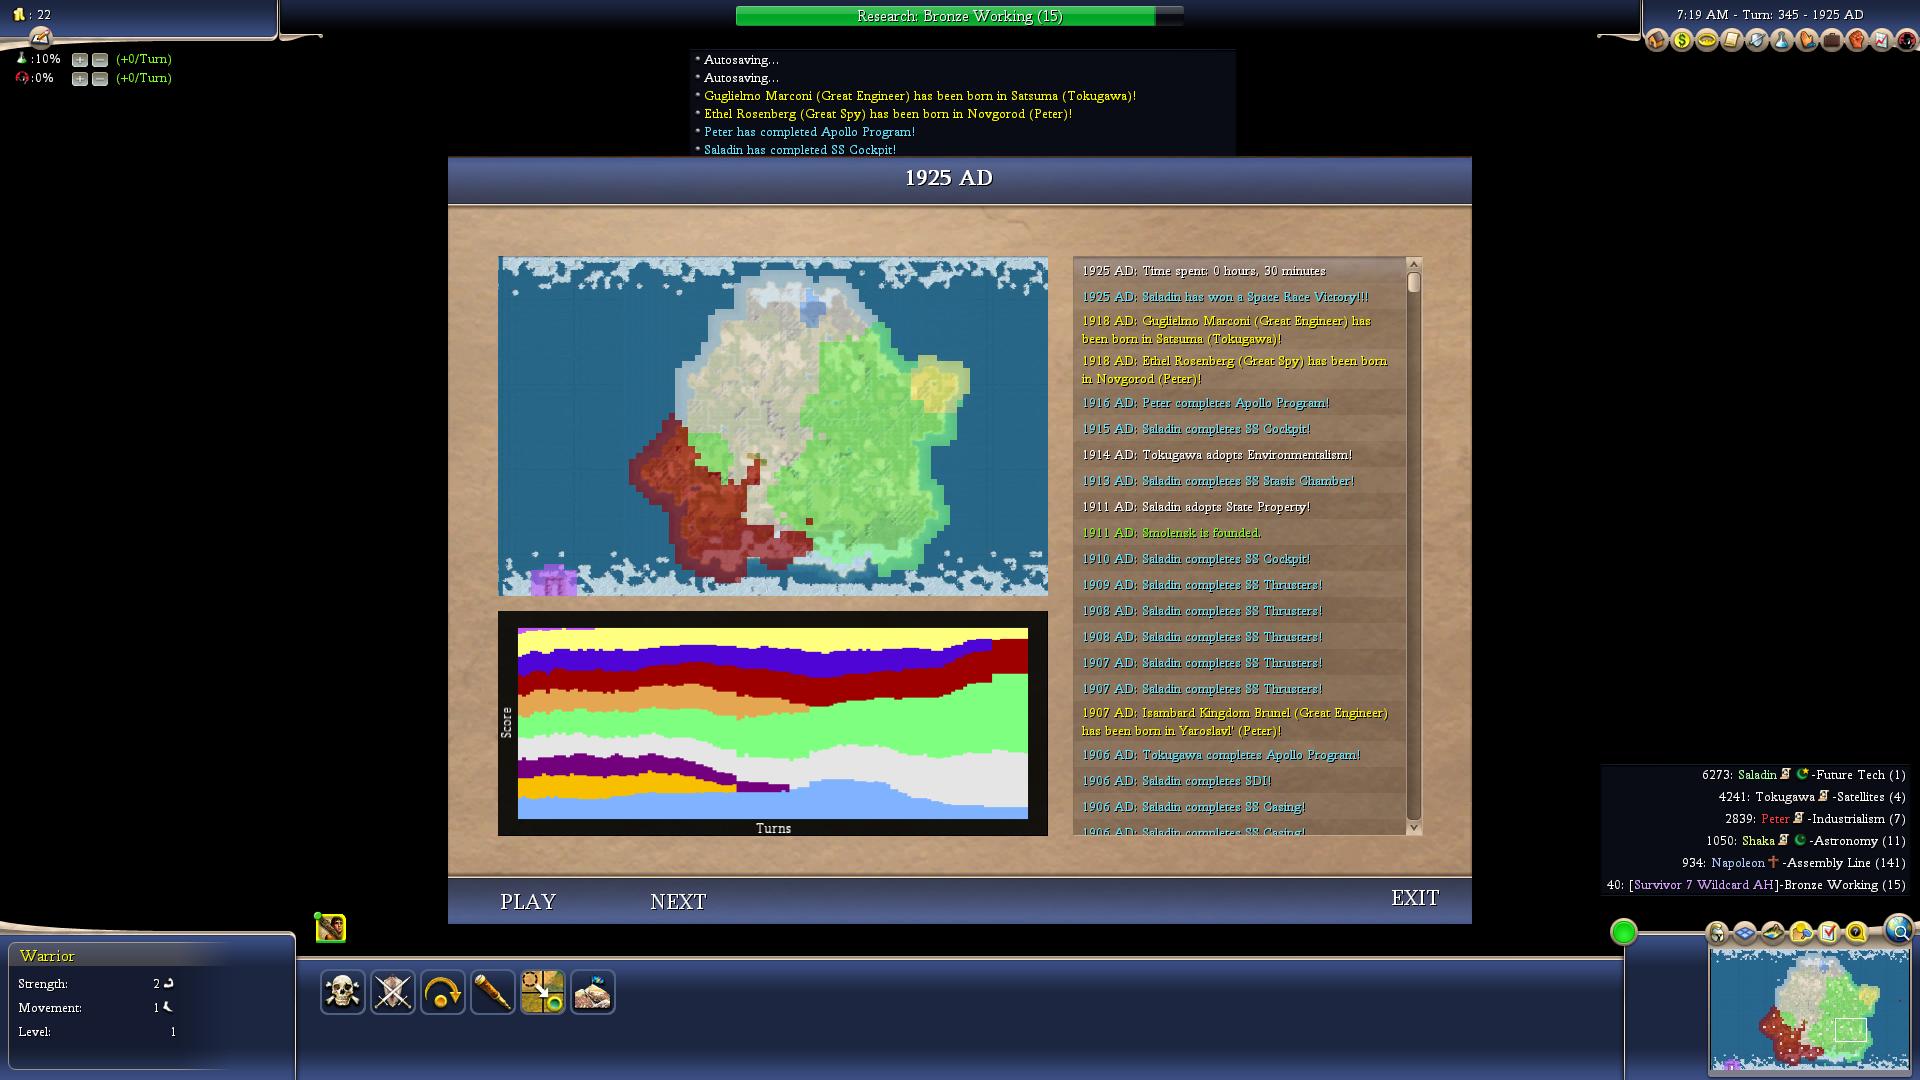Viewport: 1920px width, 1080px height.
Task: Click the replay log scrollbar thumb
Action: 1414,283
